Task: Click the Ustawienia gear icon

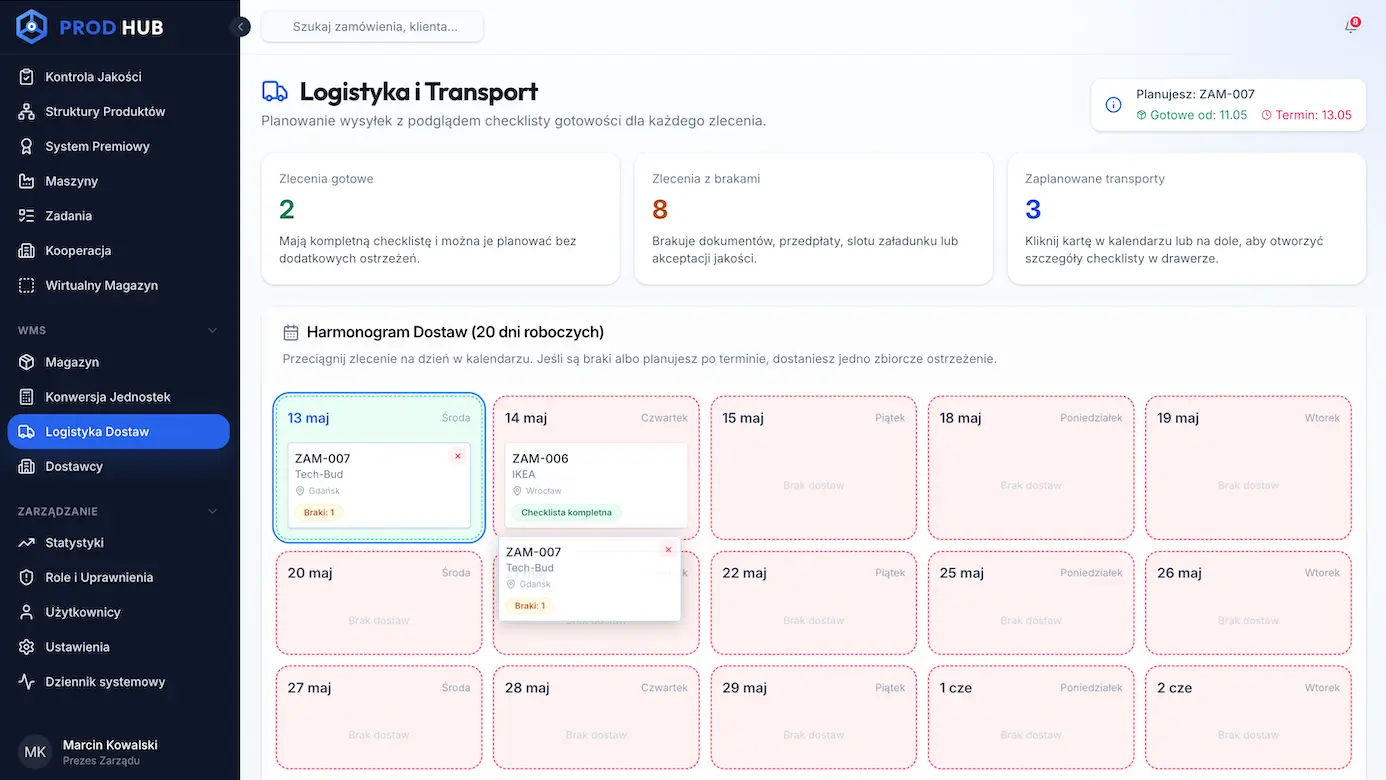Action: [27, 647]
